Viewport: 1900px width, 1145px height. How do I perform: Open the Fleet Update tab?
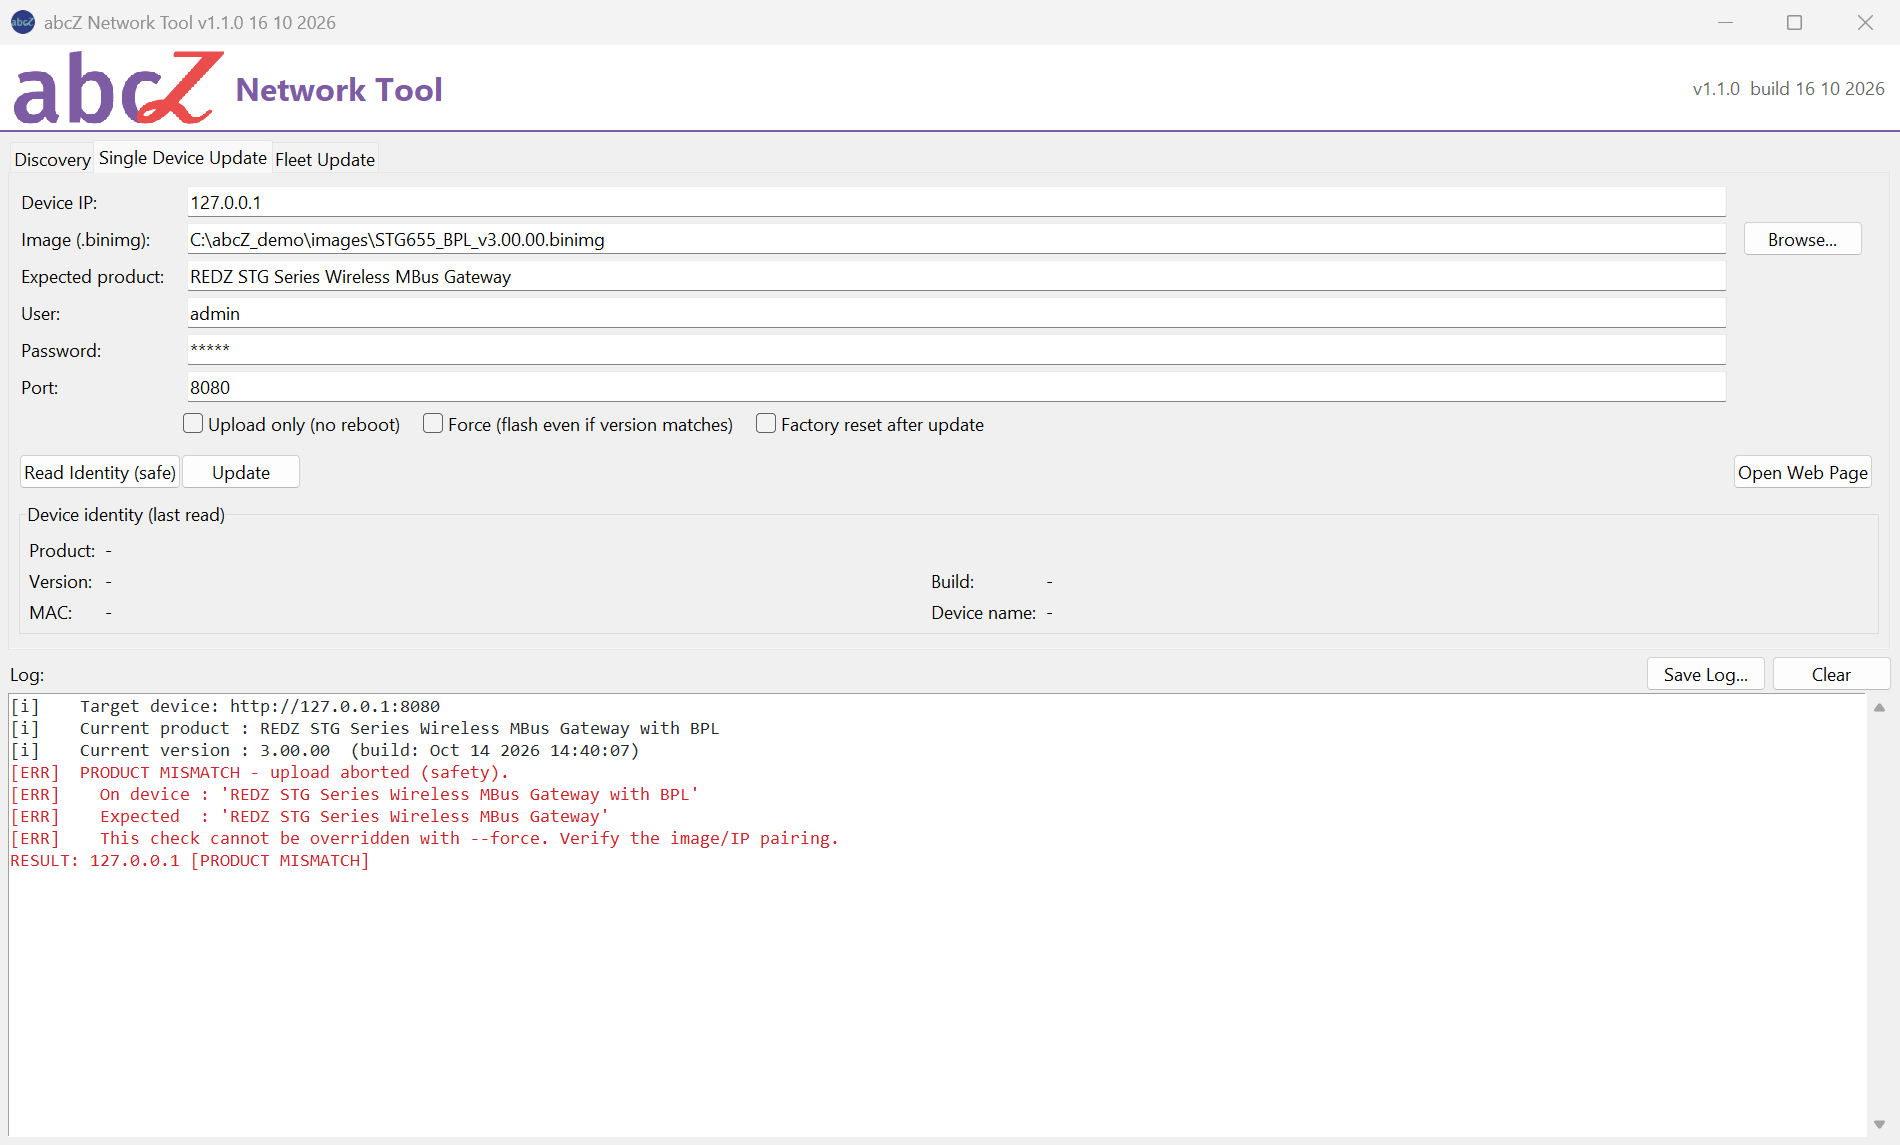click(x=325, y=159)
